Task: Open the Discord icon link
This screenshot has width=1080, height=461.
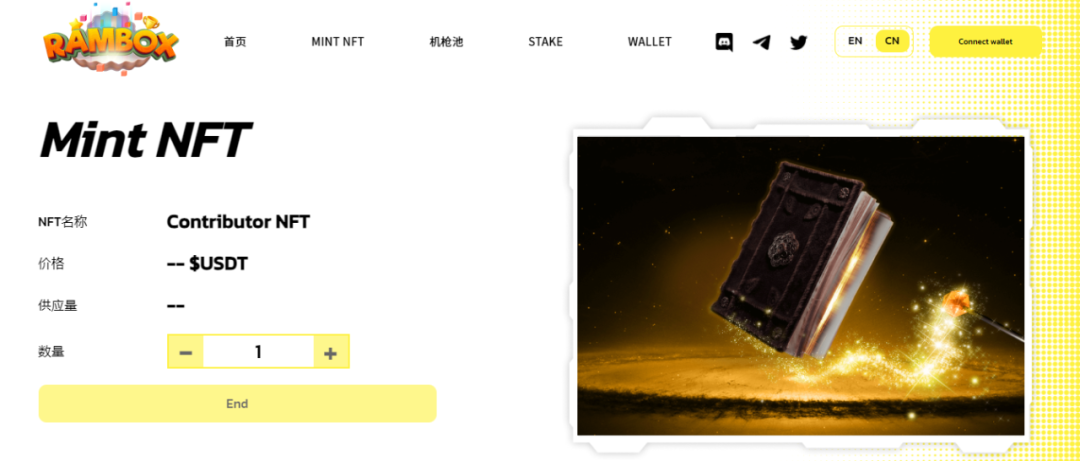Action: (x=724, y=42)
